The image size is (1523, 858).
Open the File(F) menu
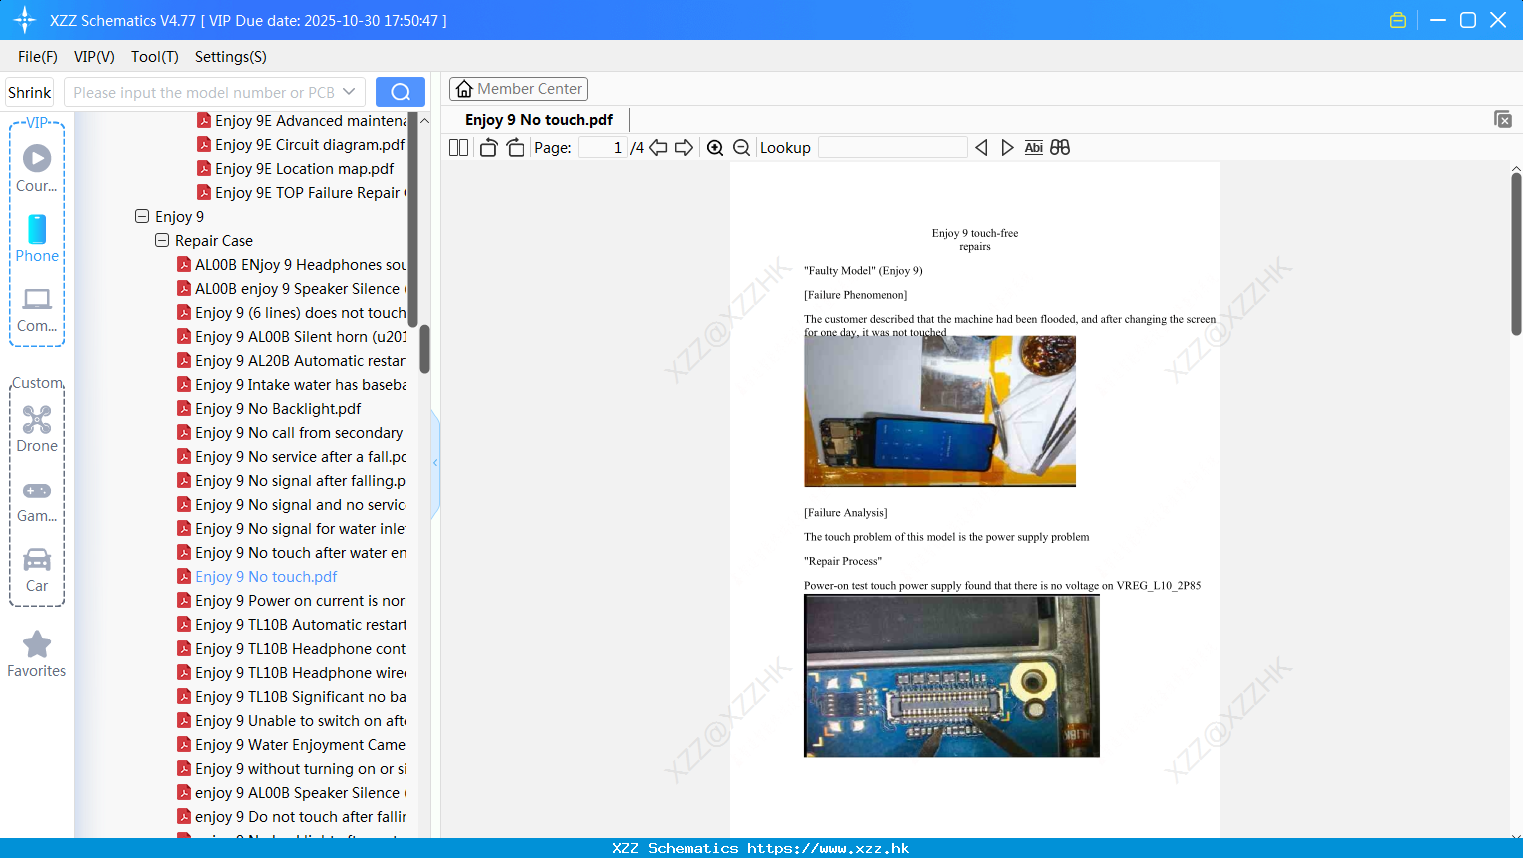(38, 57)
